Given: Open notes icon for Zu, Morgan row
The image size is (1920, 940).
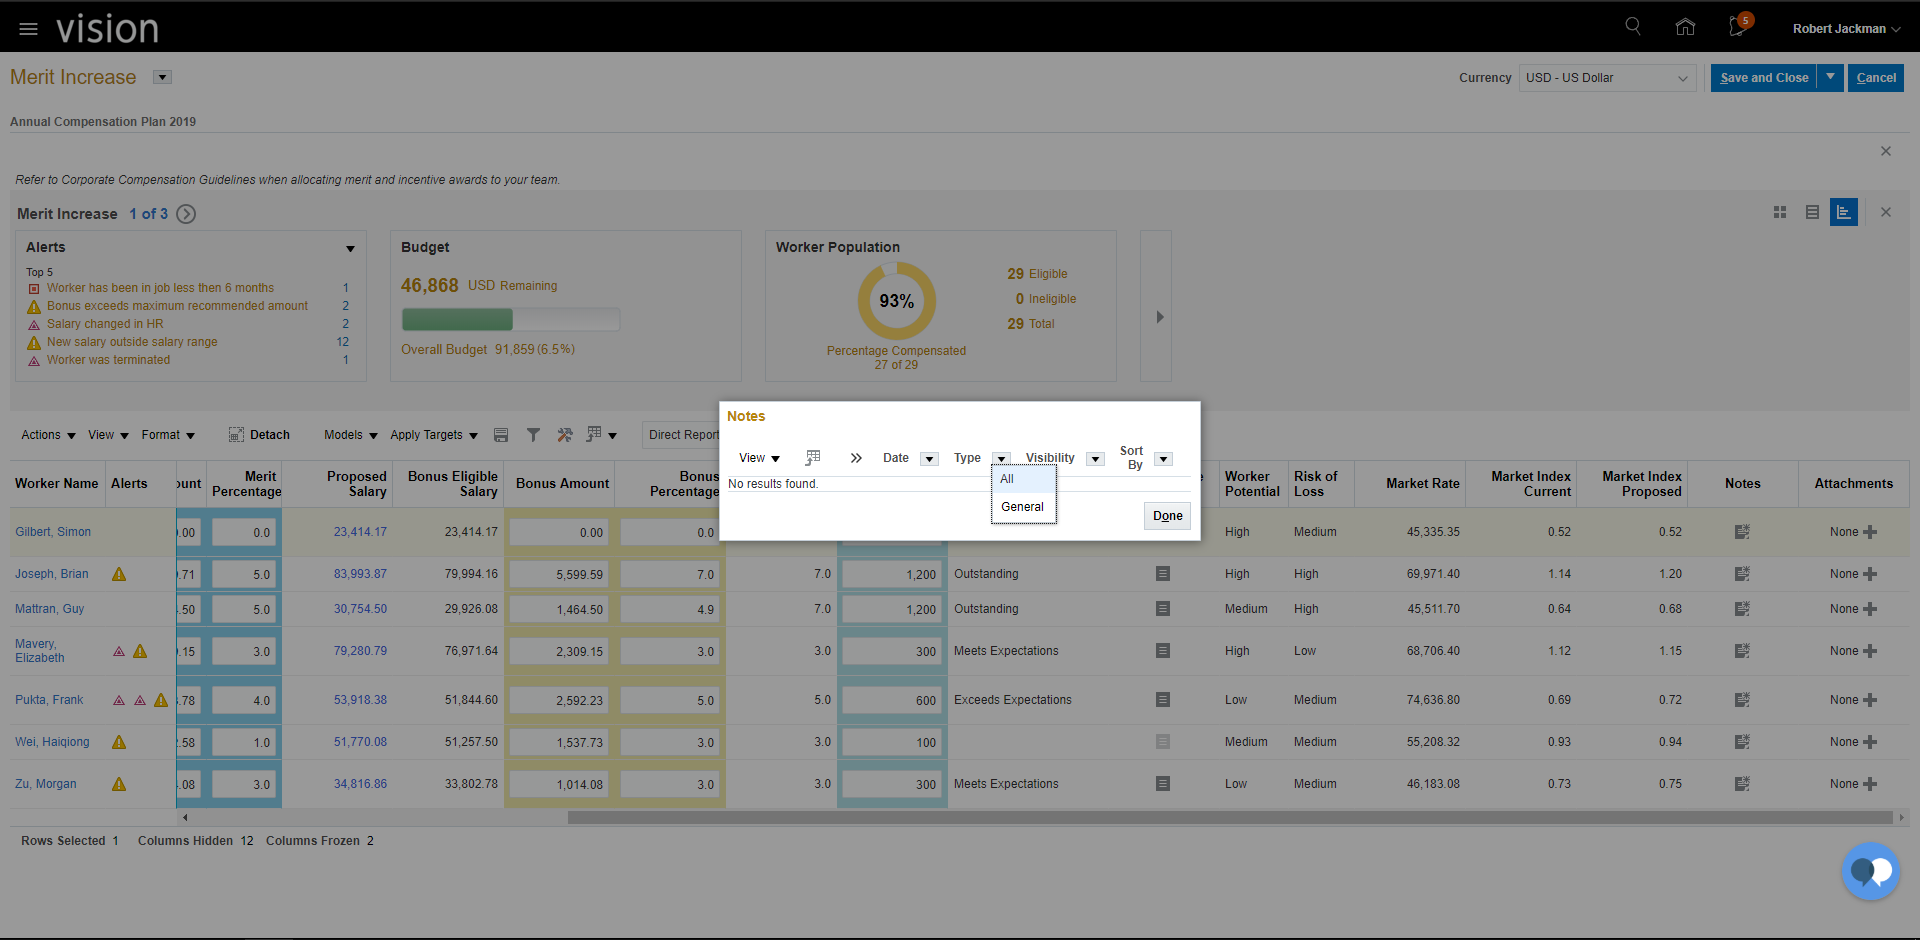Looking at the screenshot, I should tap(1742, 784).
